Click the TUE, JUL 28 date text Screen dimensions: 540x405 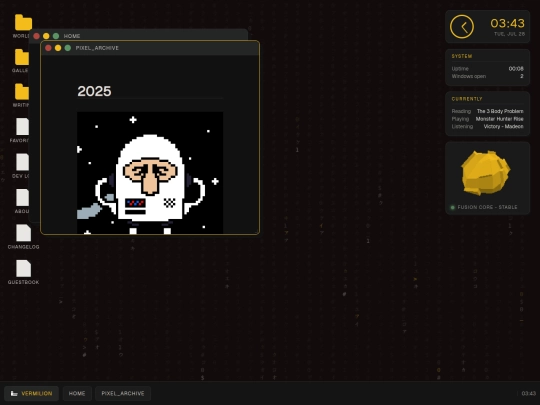[x=509, y=34]
